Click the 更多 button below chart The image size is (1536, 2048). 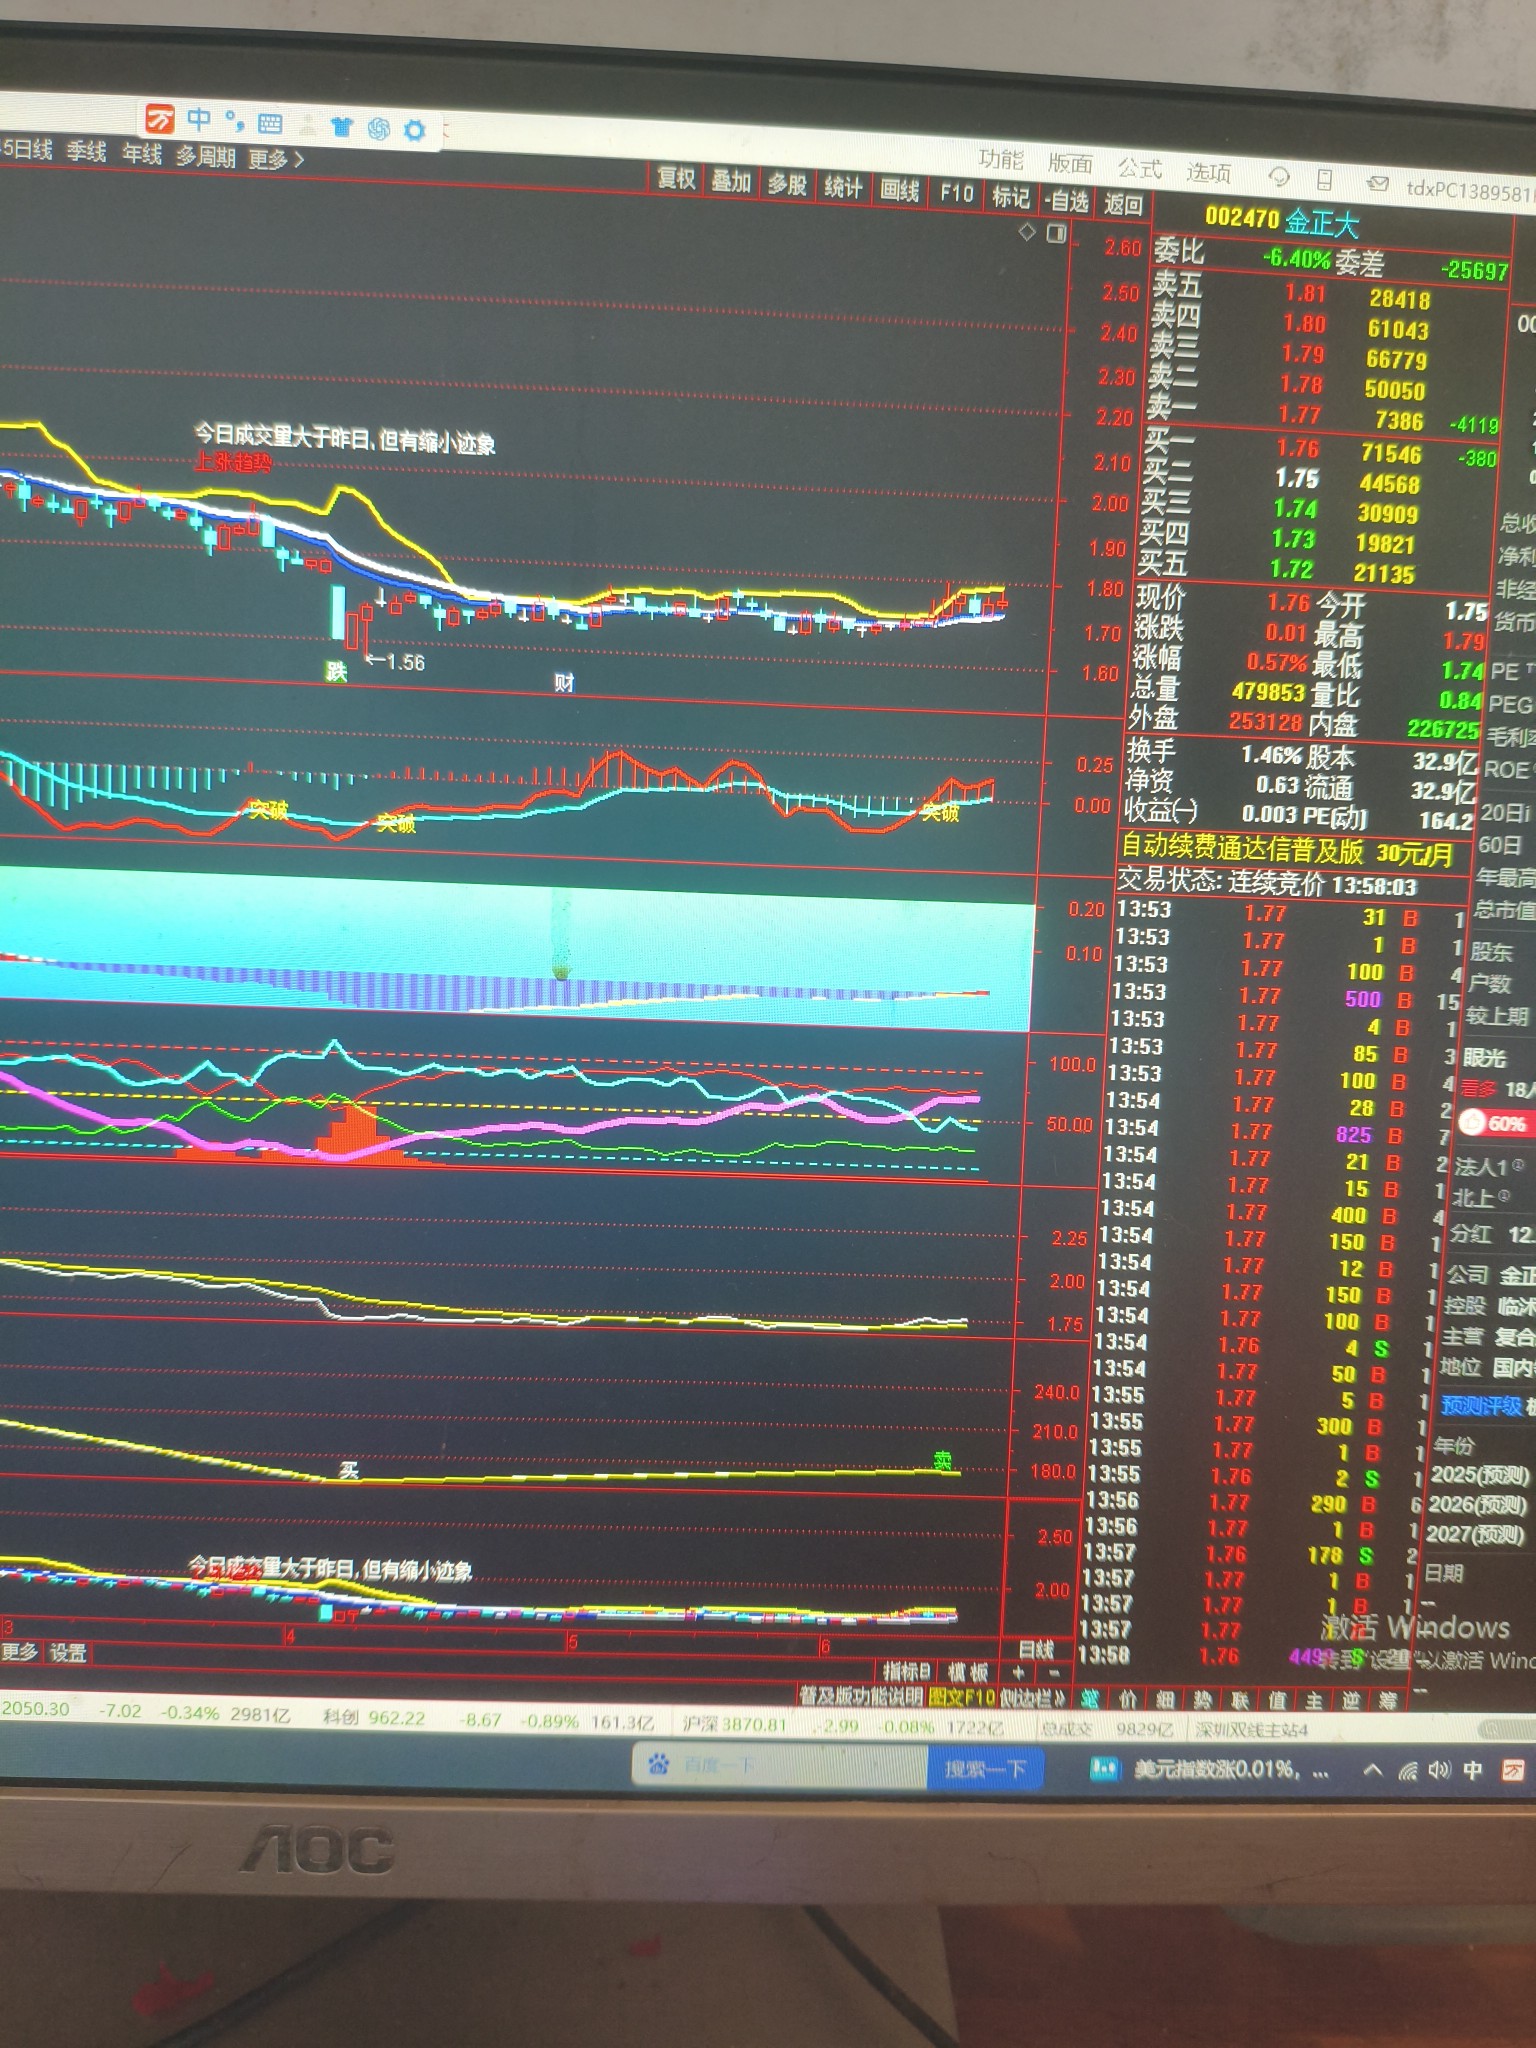point(20,1651)
